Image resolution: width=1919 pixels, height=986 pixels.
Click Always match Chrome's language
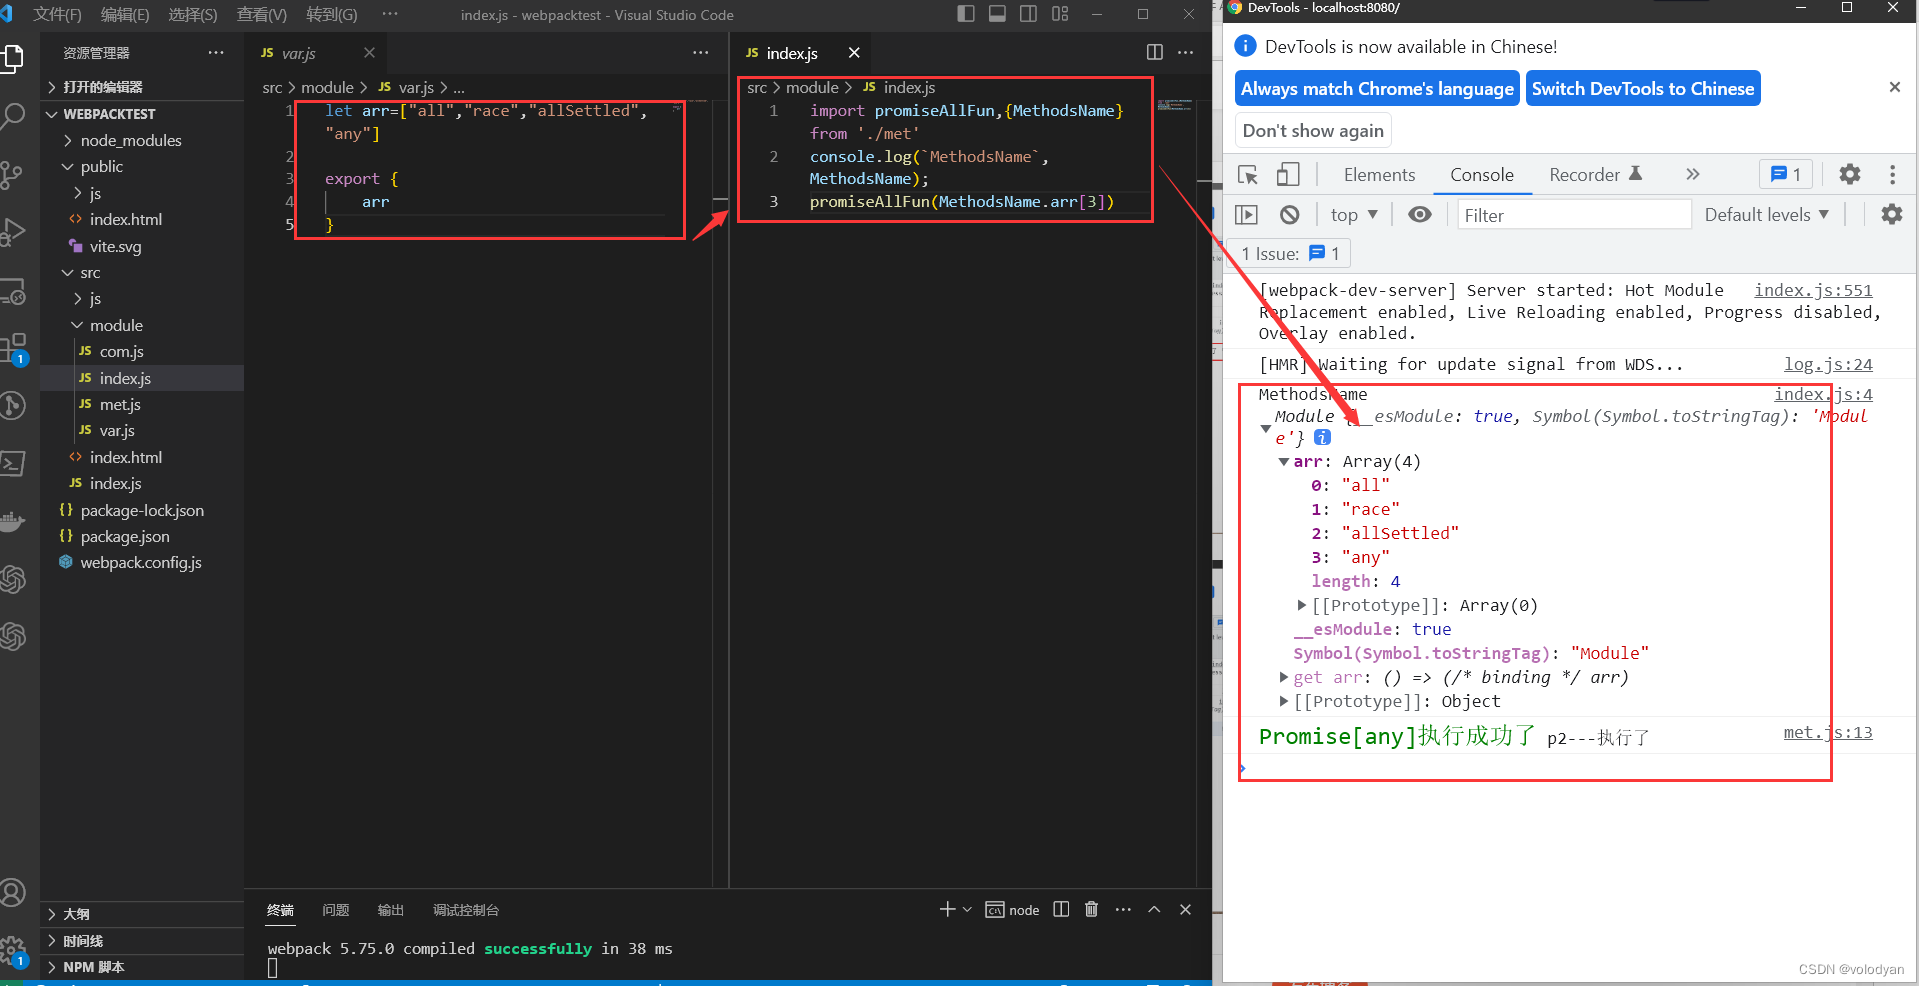click(x=1377, y=88)
